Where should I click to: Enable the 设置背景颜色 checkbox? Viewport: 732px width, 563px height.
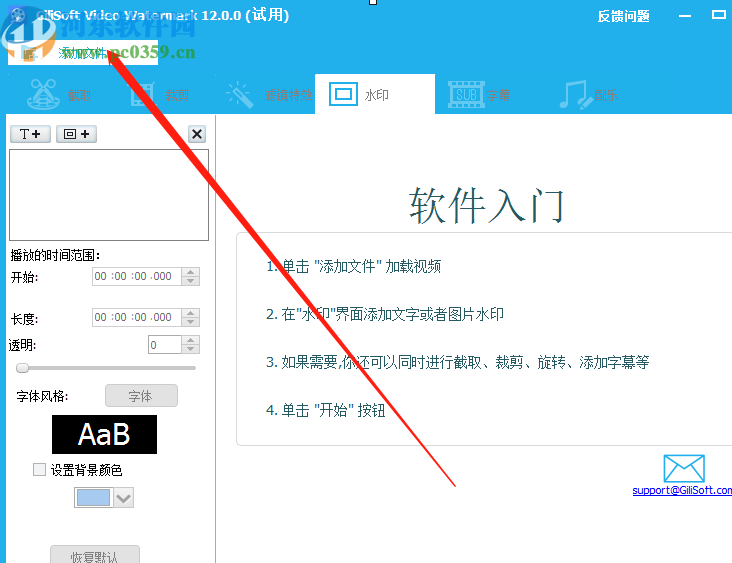click(39, 470)
